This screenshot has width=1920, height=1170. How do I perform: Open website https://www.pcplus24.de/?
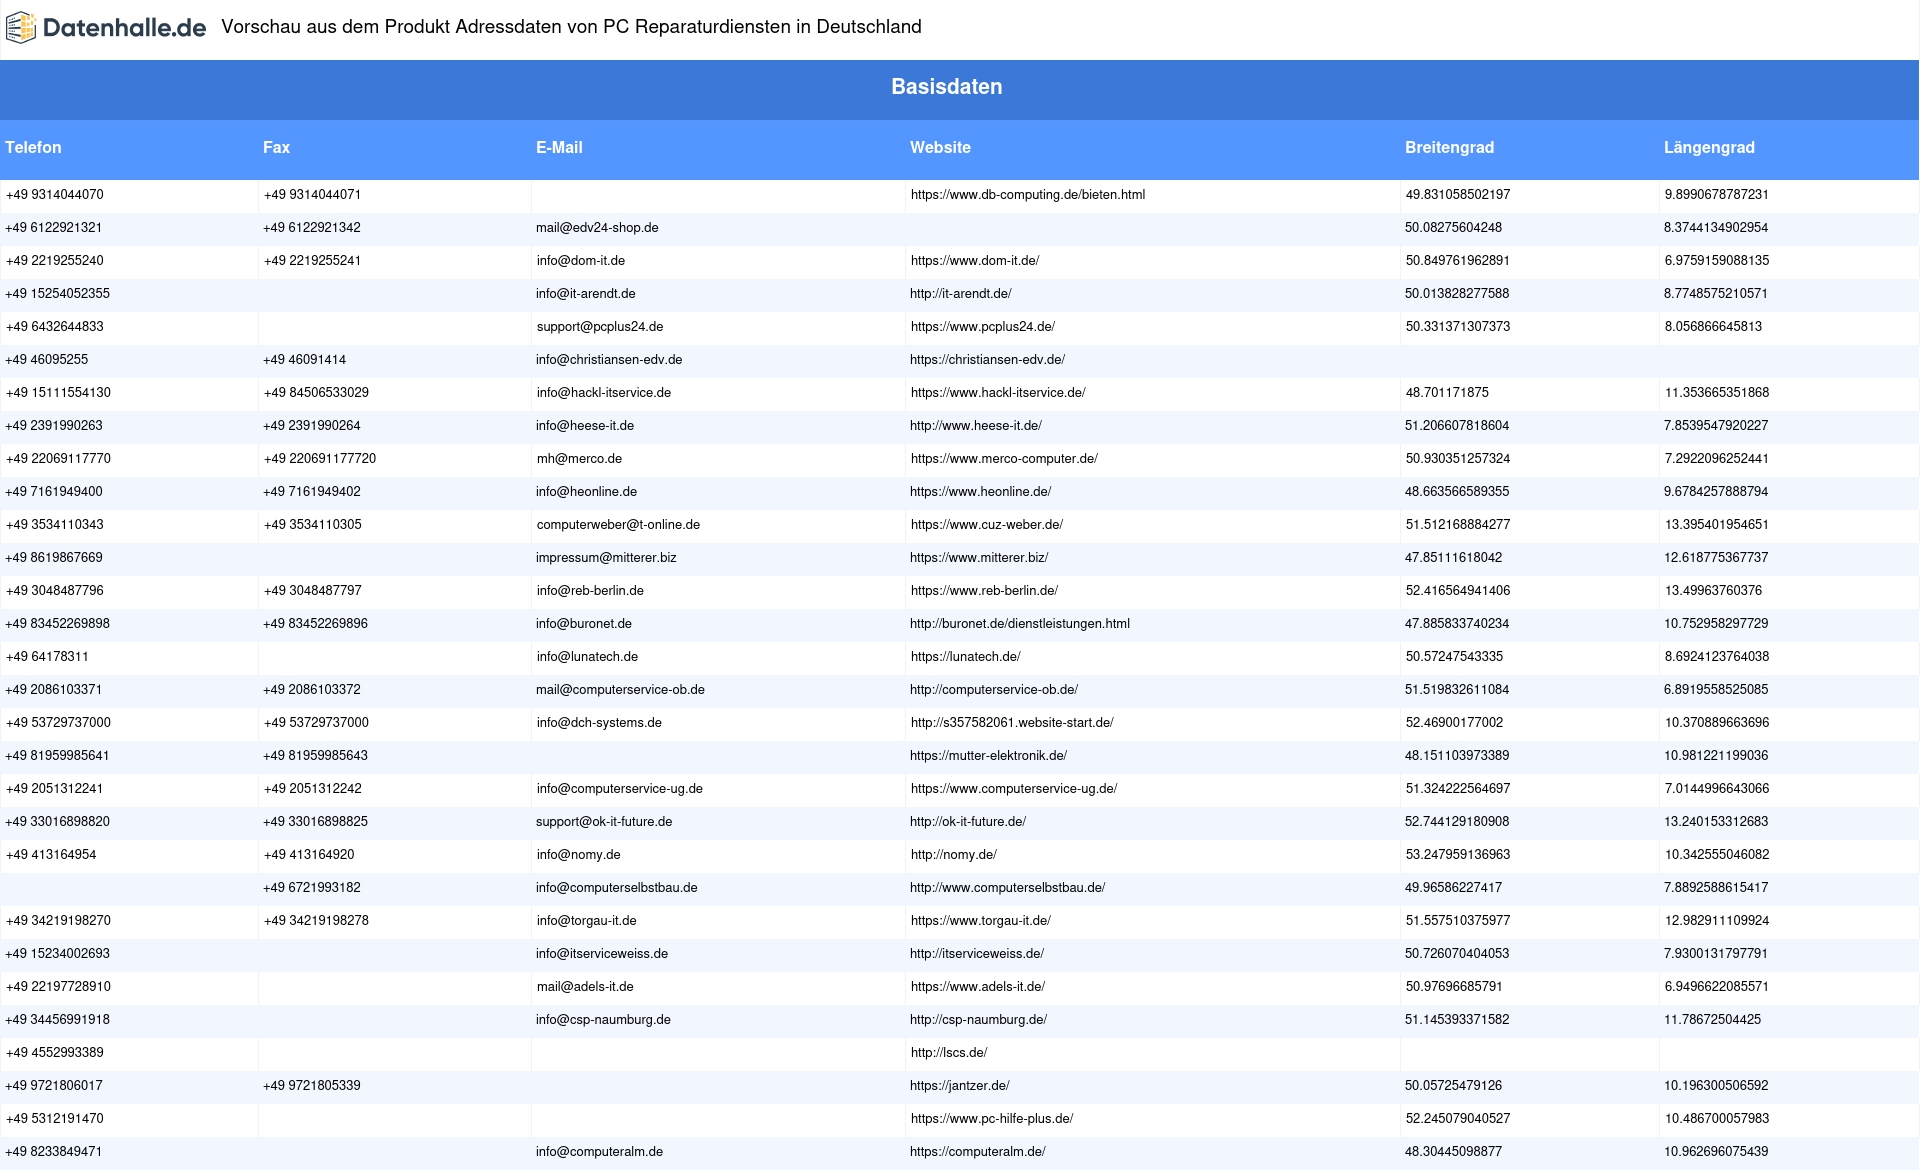[983, 327]
